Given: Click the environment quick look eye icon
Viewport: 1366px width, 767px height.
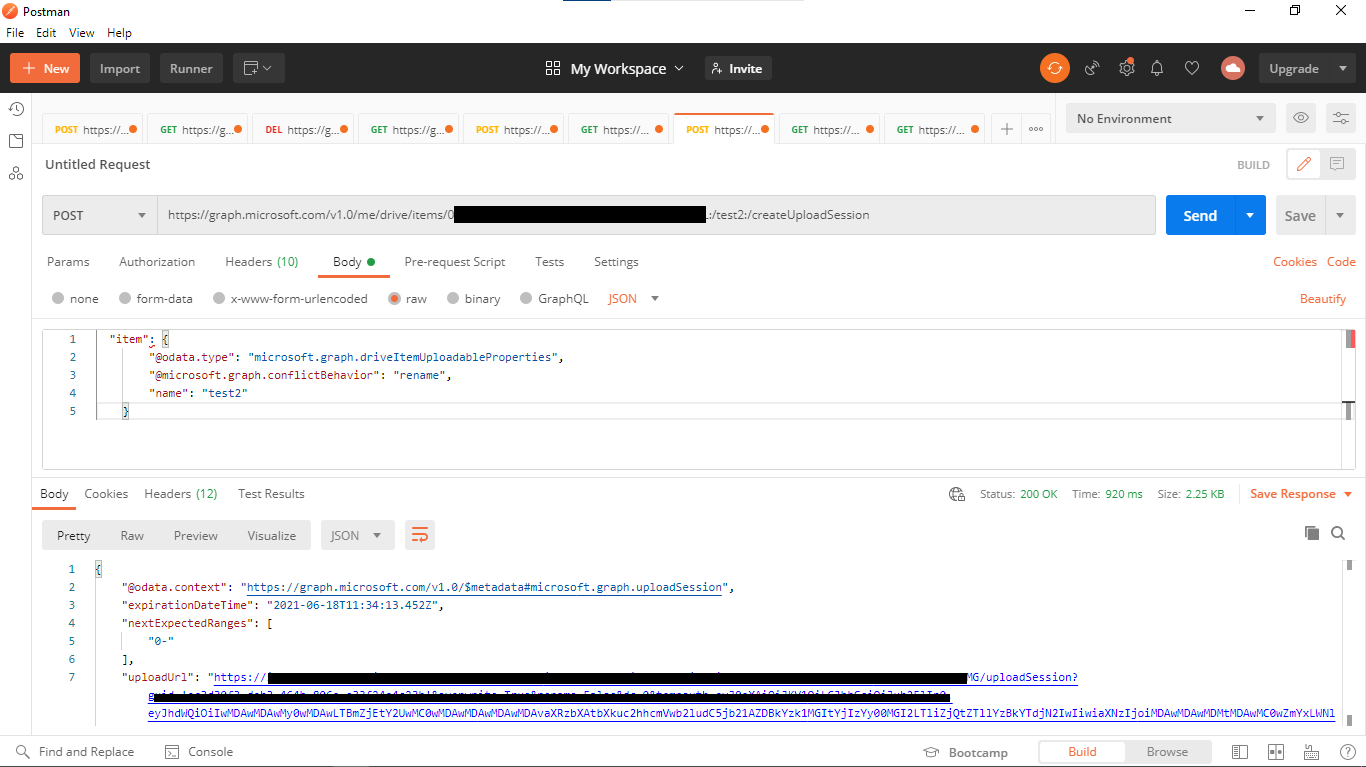Looking at the screenshot, I should [1301, 118].
